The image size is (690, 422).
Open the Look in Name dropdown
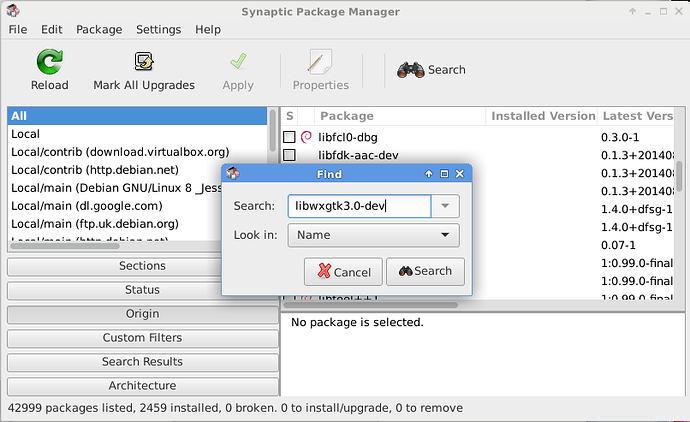(374, 235)
